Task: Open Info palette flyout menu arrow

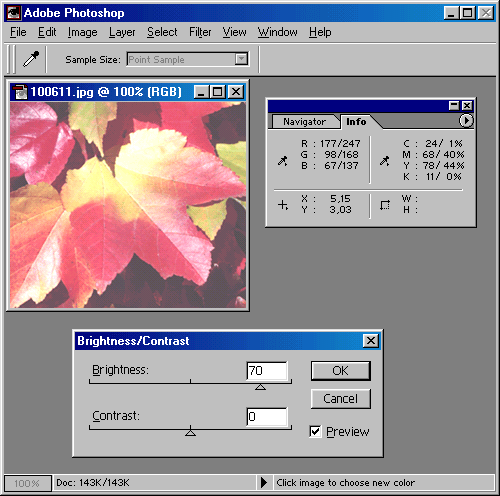Action: click(466, 120)
